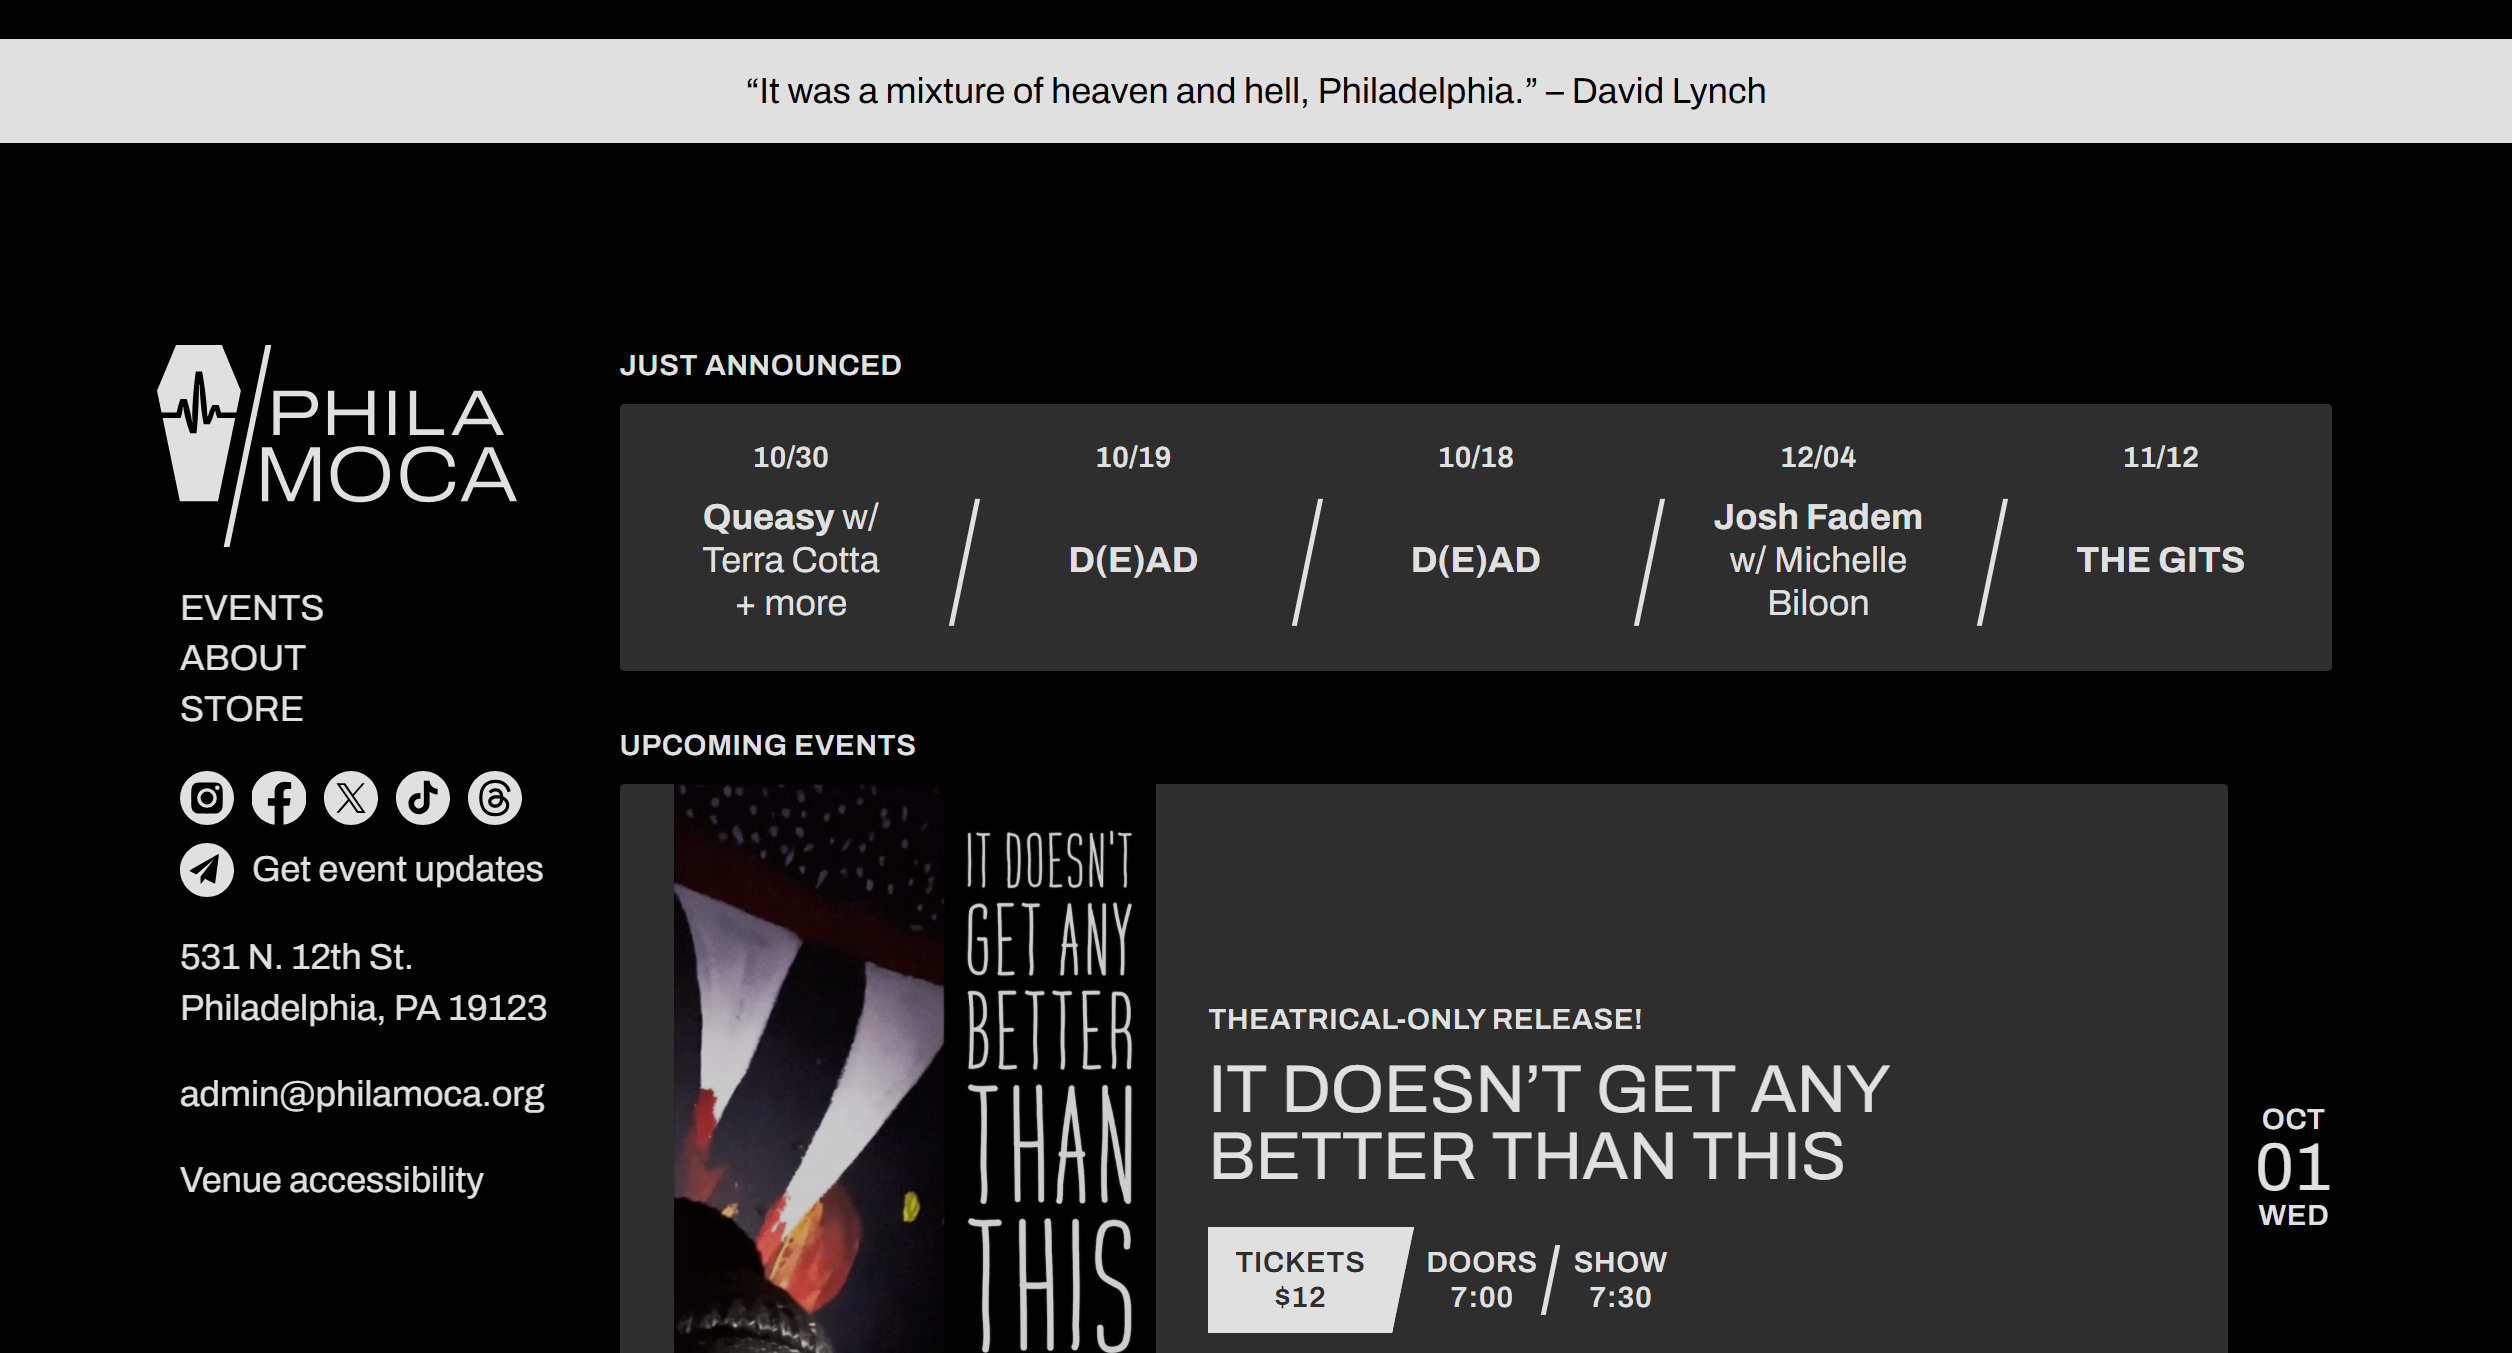The width and height of the screenshot is (2512, 1353).
Task: Visit the STORE page
Action: tap(242, 709)
